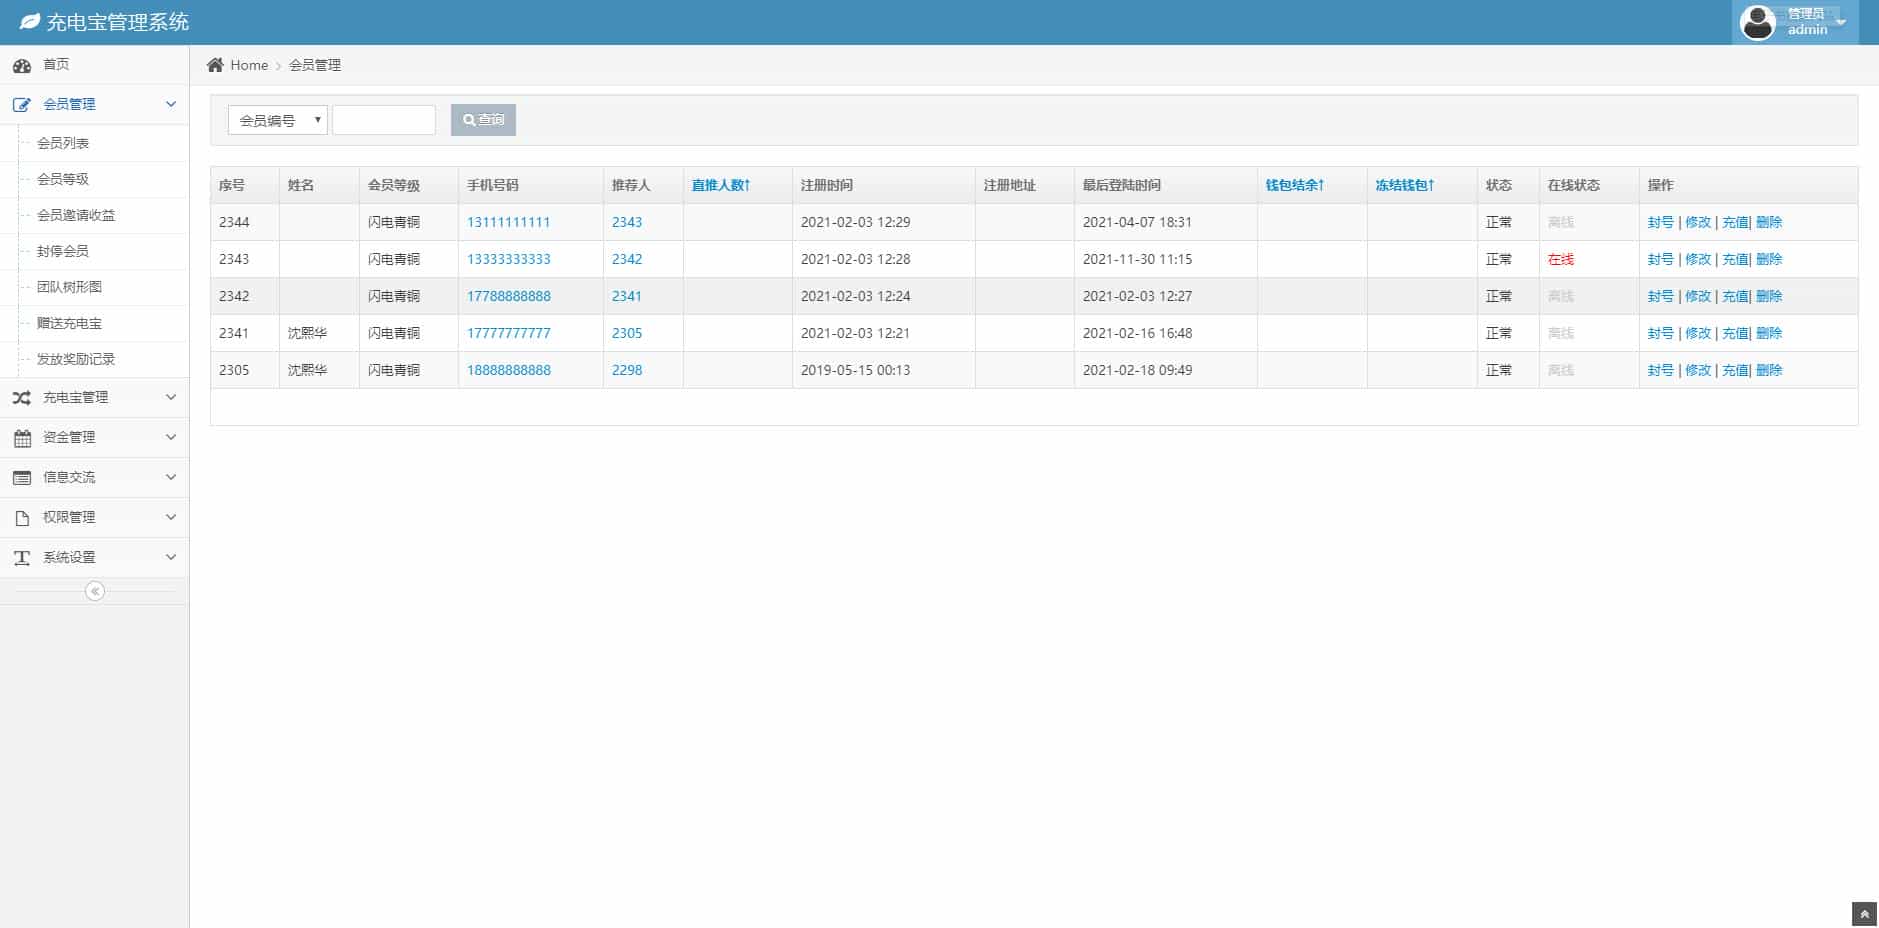Select 团队树形图 in the sidebar
The image size is (1879, 928).
69,287
